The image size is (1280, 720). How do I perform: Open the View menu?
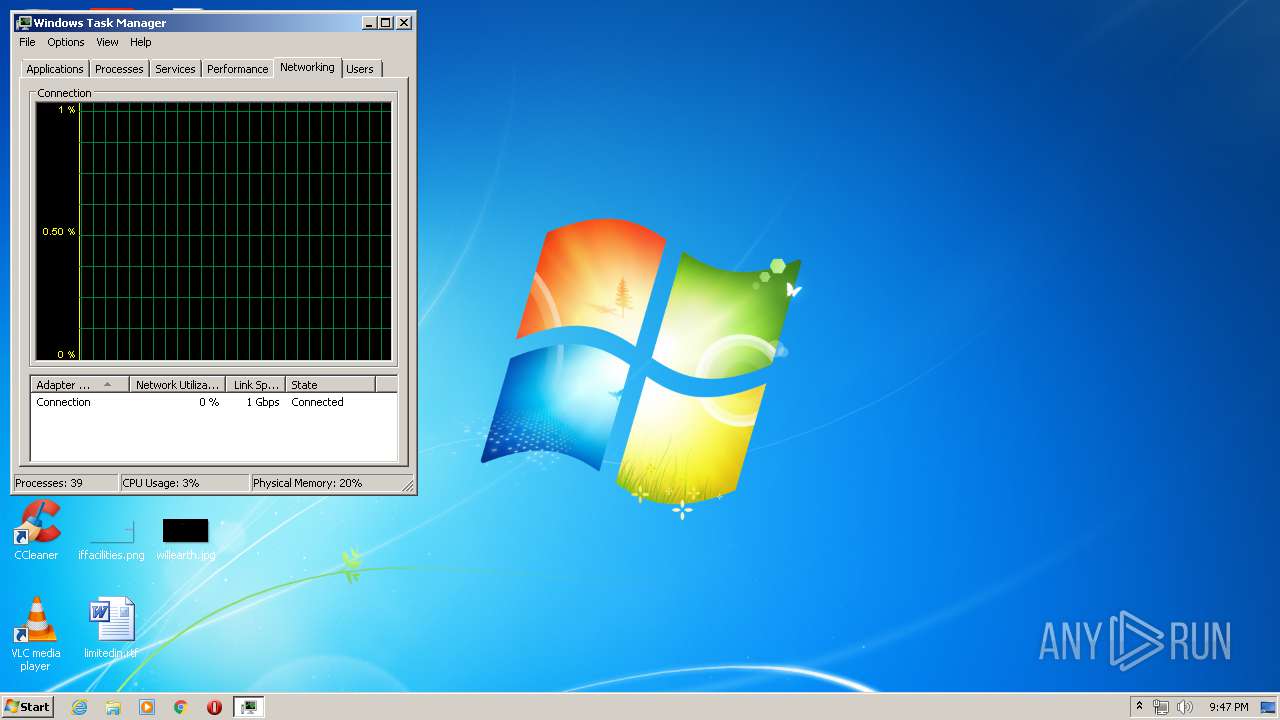107,42
